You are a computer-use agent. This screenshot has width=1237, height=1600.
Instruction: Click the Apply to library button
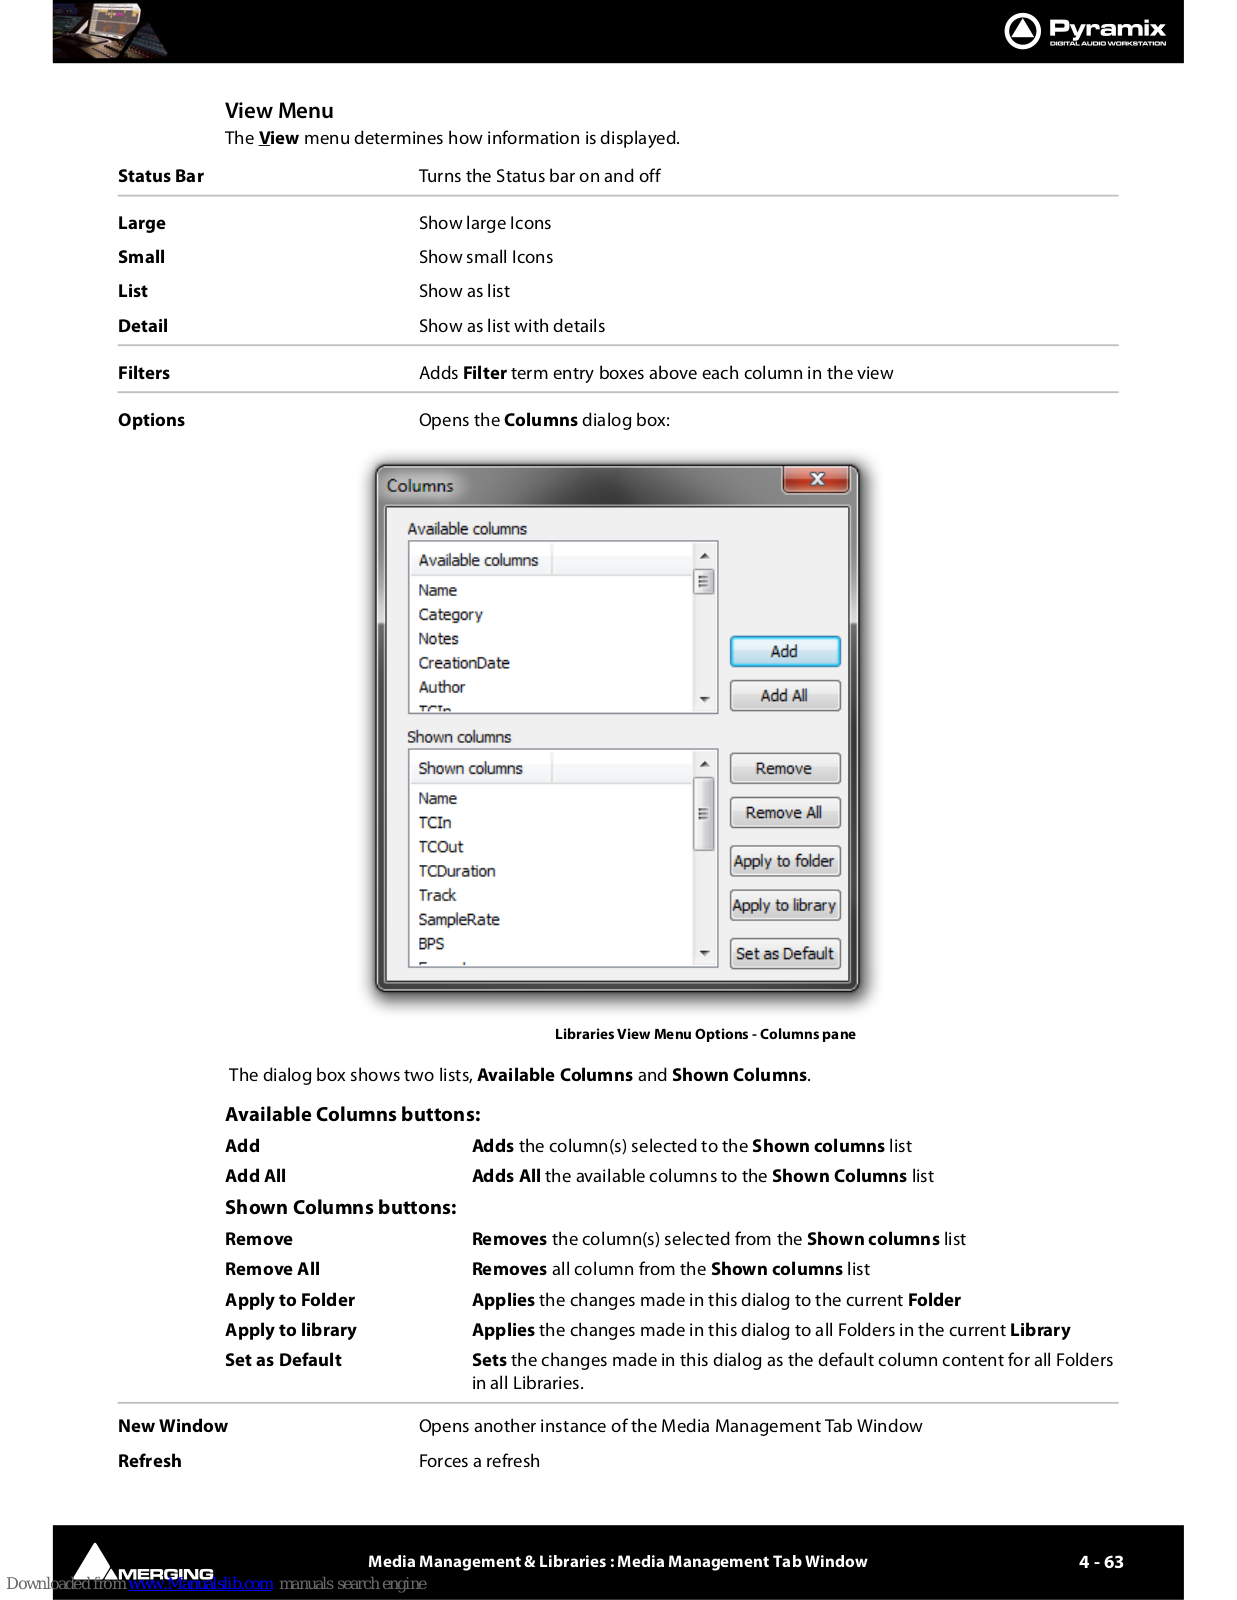coord(784,905)
